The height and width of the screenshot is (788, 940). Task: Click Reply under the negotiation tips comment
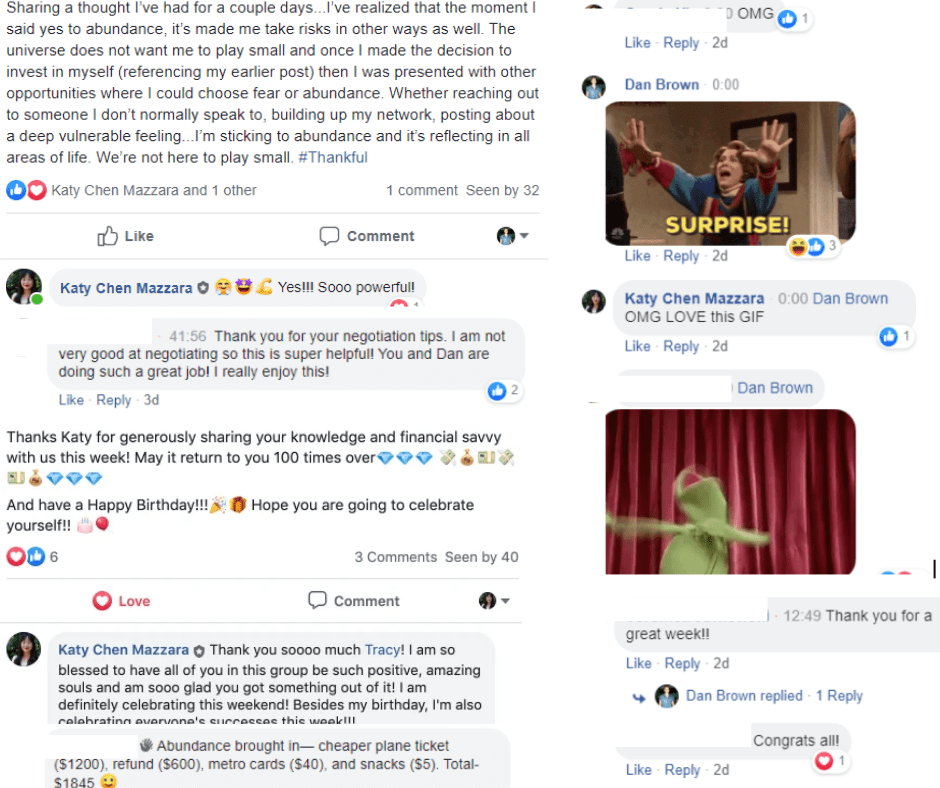113,400
